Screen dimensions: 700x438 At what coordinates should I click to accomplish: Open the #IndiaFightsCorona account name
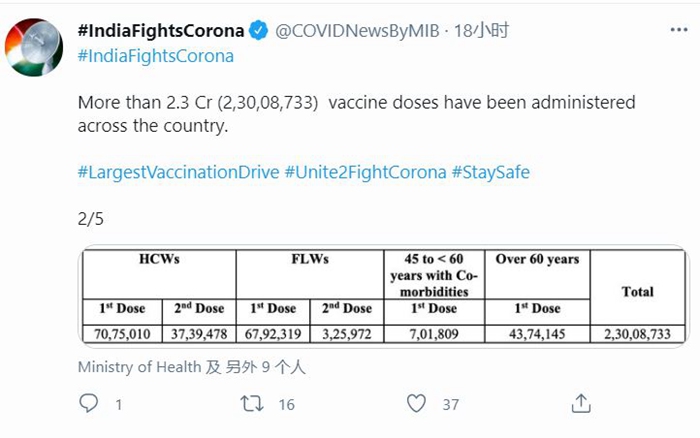point(161,31)
